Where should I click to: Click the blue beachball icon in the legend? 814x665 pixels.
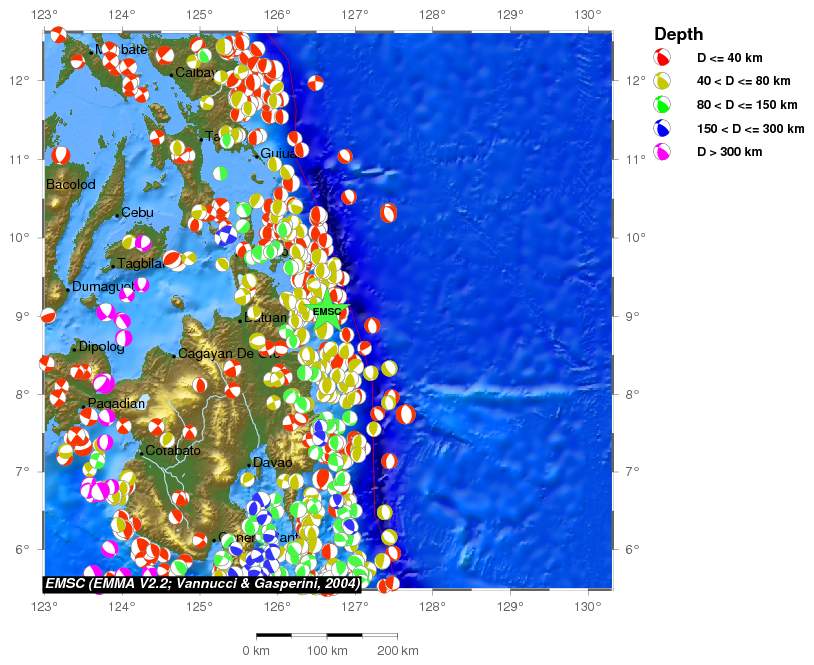pyautogui.click(x=662, y=129)
